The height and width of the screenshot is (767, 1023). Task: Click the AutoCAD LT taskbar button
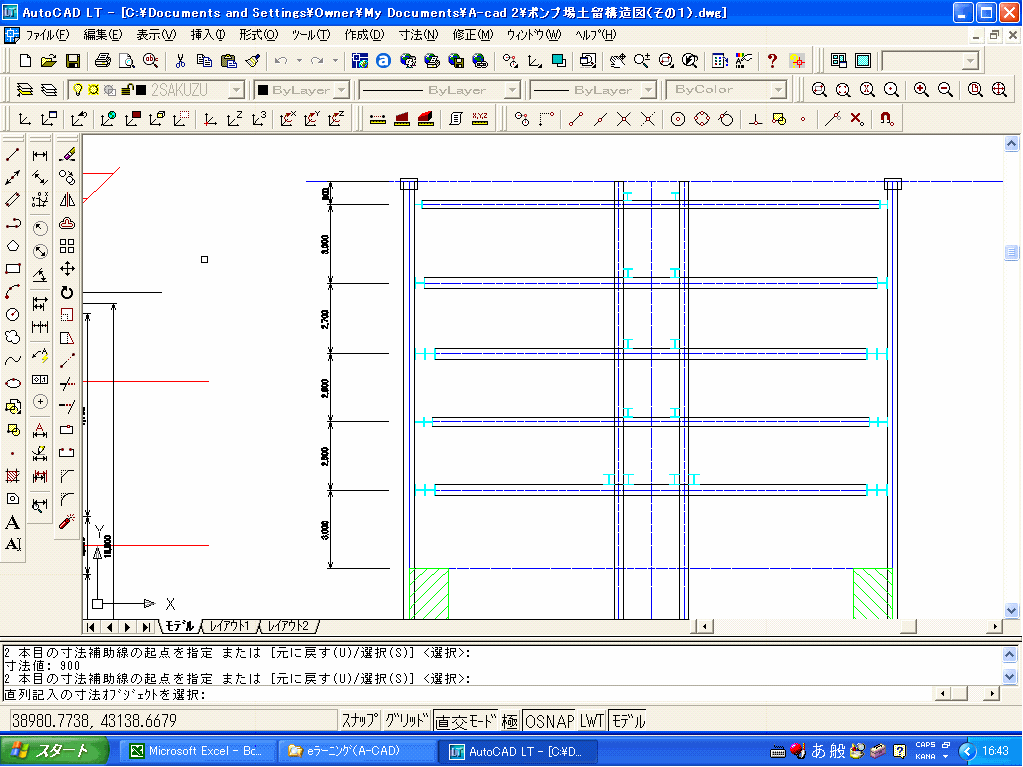(x=518, y=751)
